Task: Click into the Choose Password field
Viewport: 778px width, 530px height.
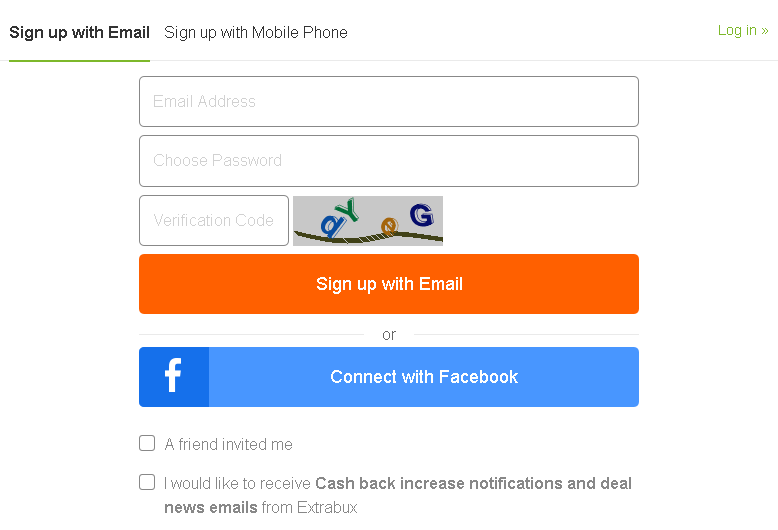Action: point(388,160)
